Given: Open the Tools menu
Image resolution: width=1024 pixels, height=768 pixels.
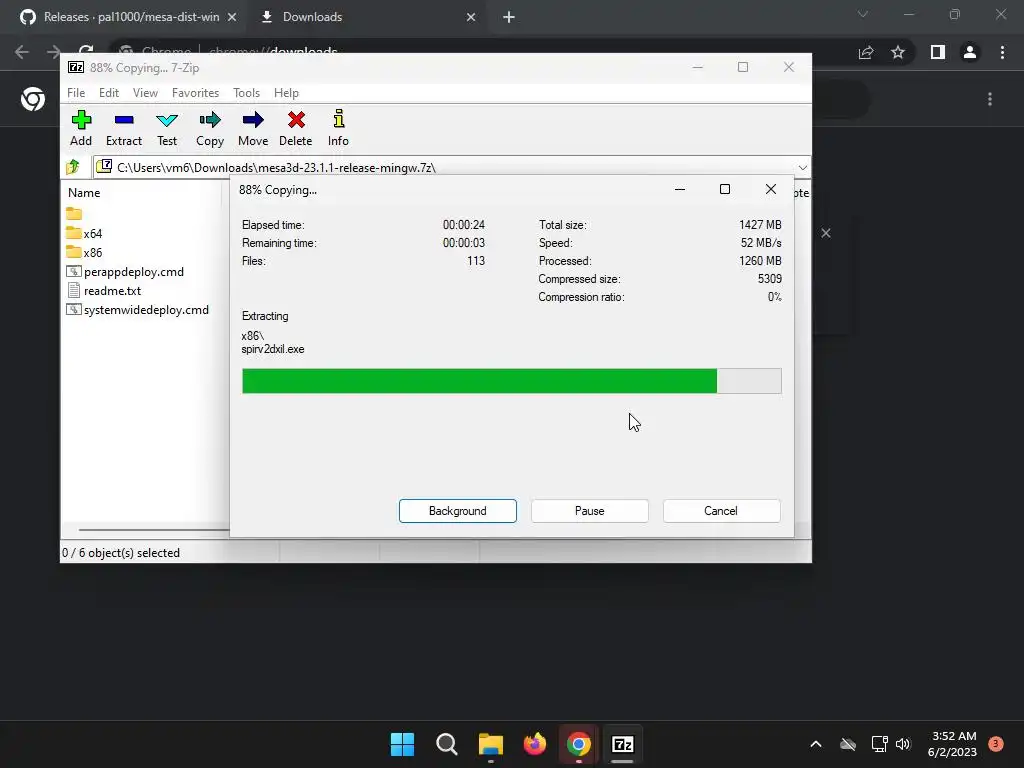Looking at the screenshot, I should 246,93.
